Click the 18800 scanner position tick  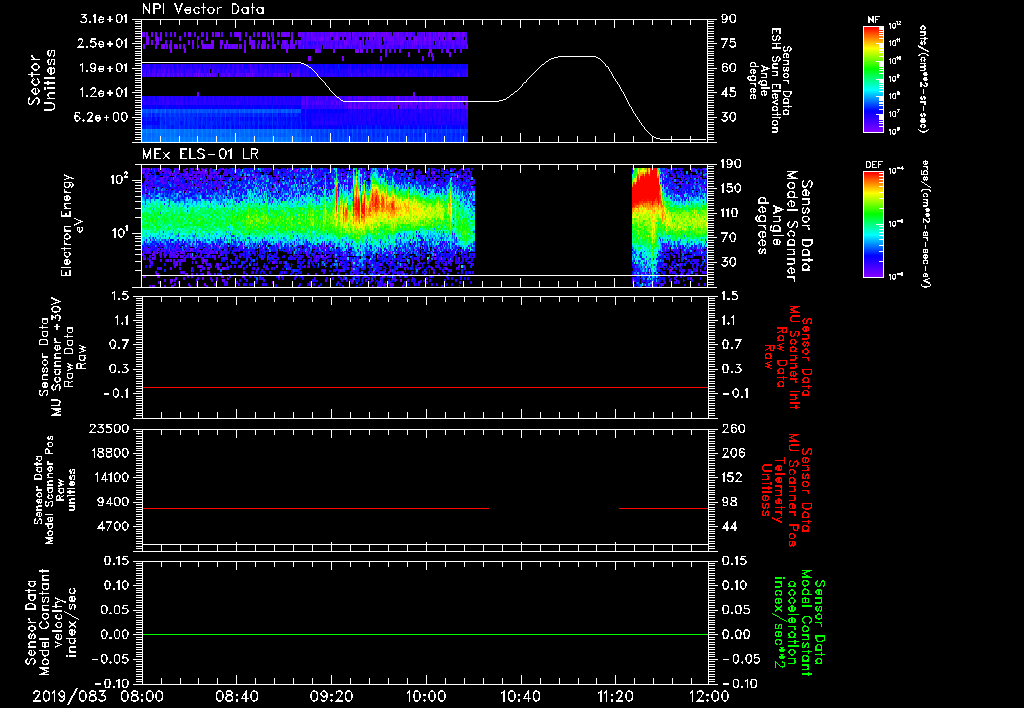[x=108, y=453]
